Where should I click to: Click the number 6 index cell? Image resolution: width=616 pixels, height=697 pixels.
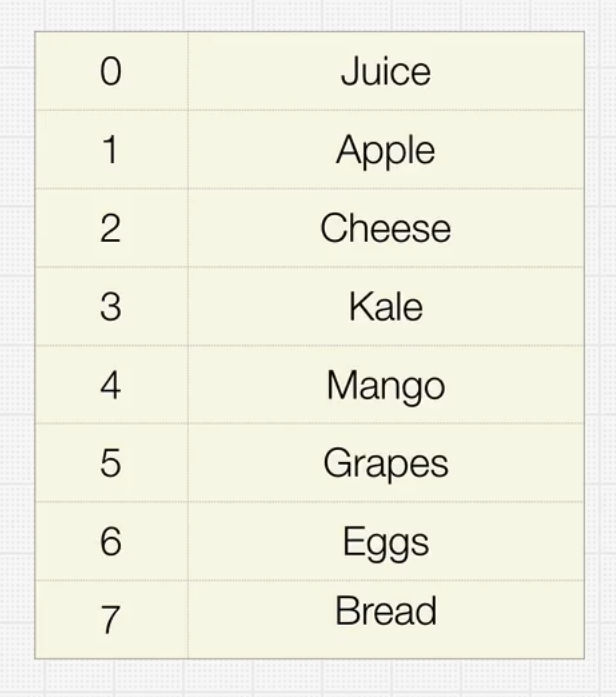pyautogui.click(x=111, y=541)
